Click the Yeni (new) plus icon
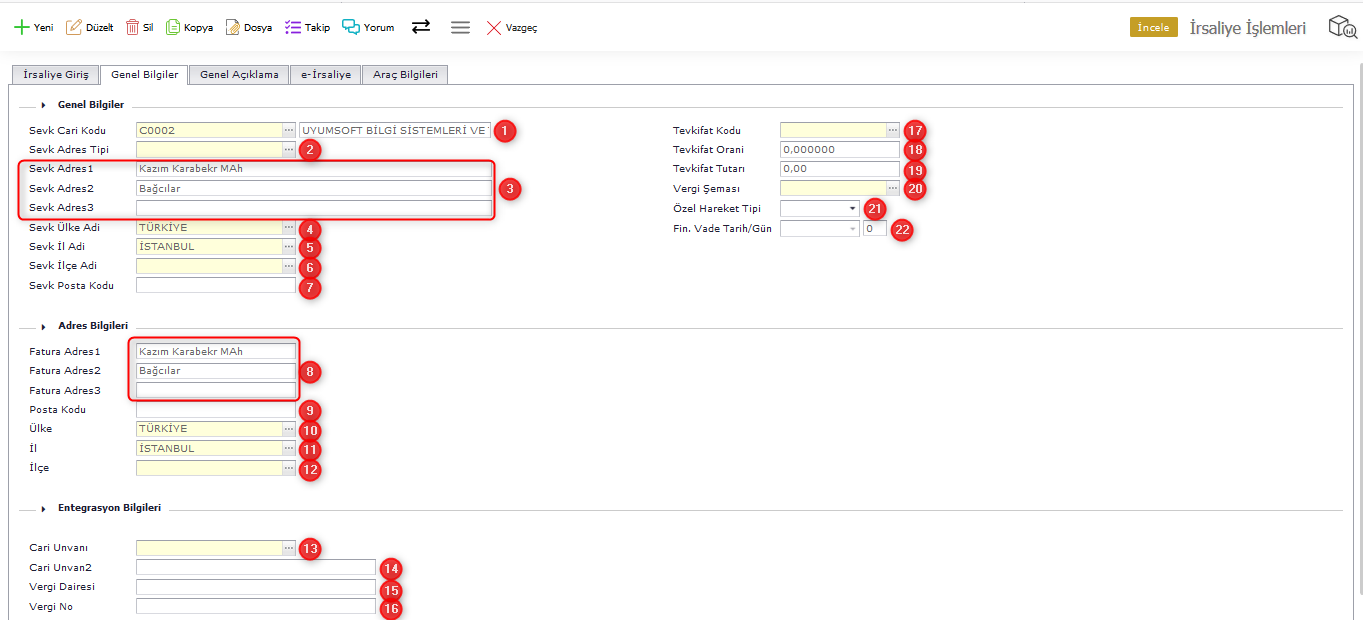 pyautogui.click(x=21, y=28)
